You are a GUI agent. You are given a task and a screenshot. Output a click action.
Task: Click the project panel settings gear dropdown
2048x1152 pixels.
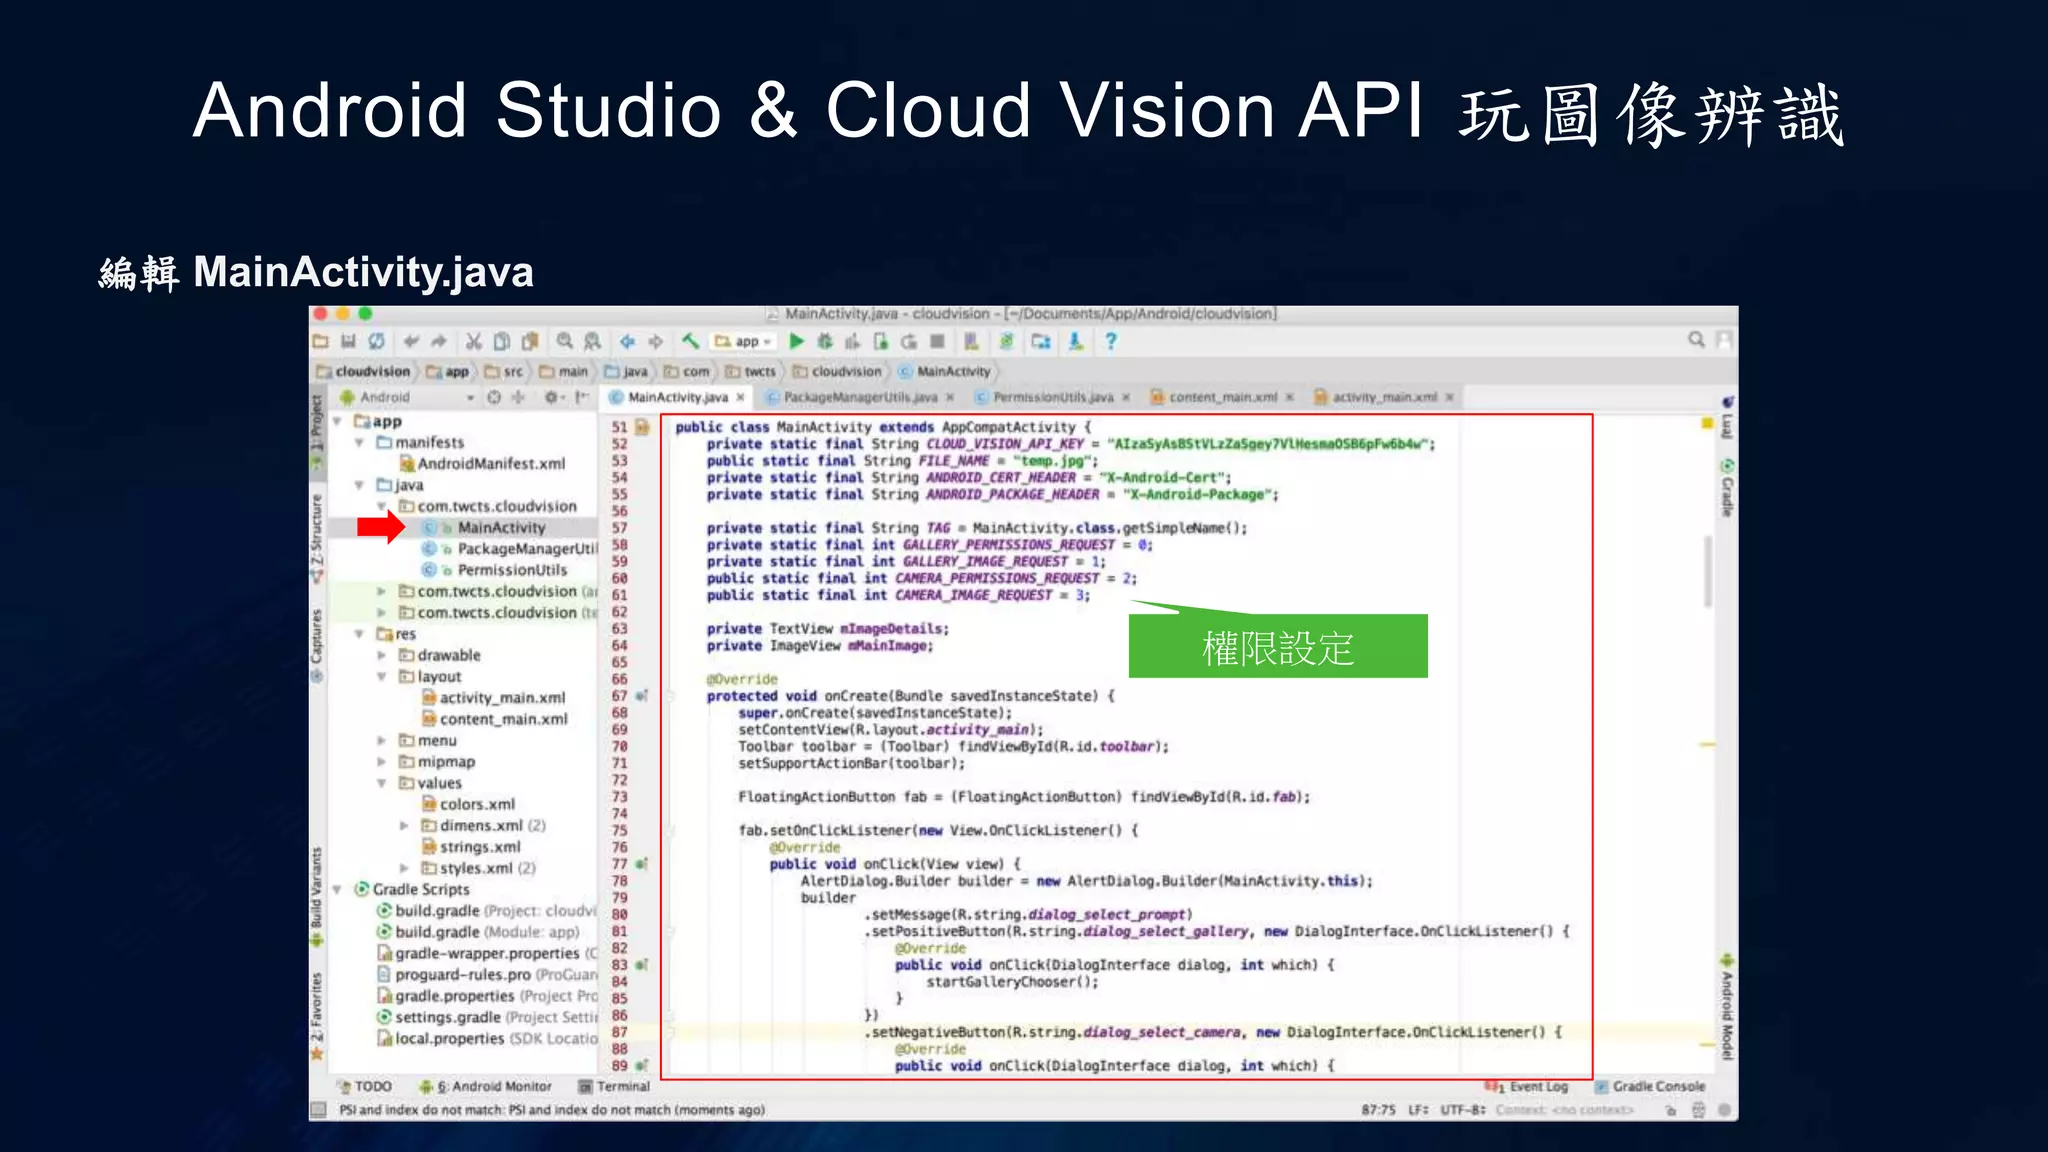click(554, 397)
